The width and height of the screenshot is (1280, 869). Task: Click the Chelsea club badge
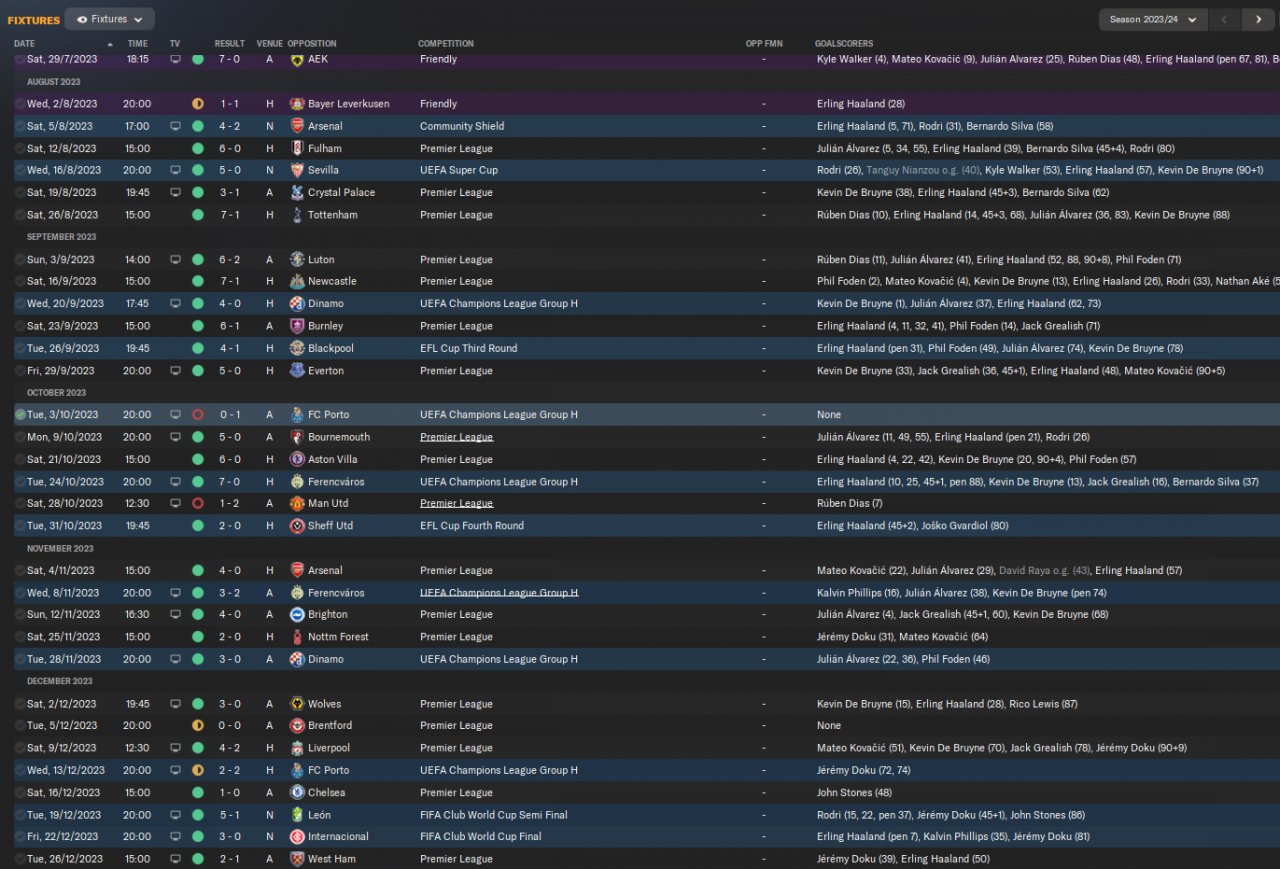[x=297, y=792]
